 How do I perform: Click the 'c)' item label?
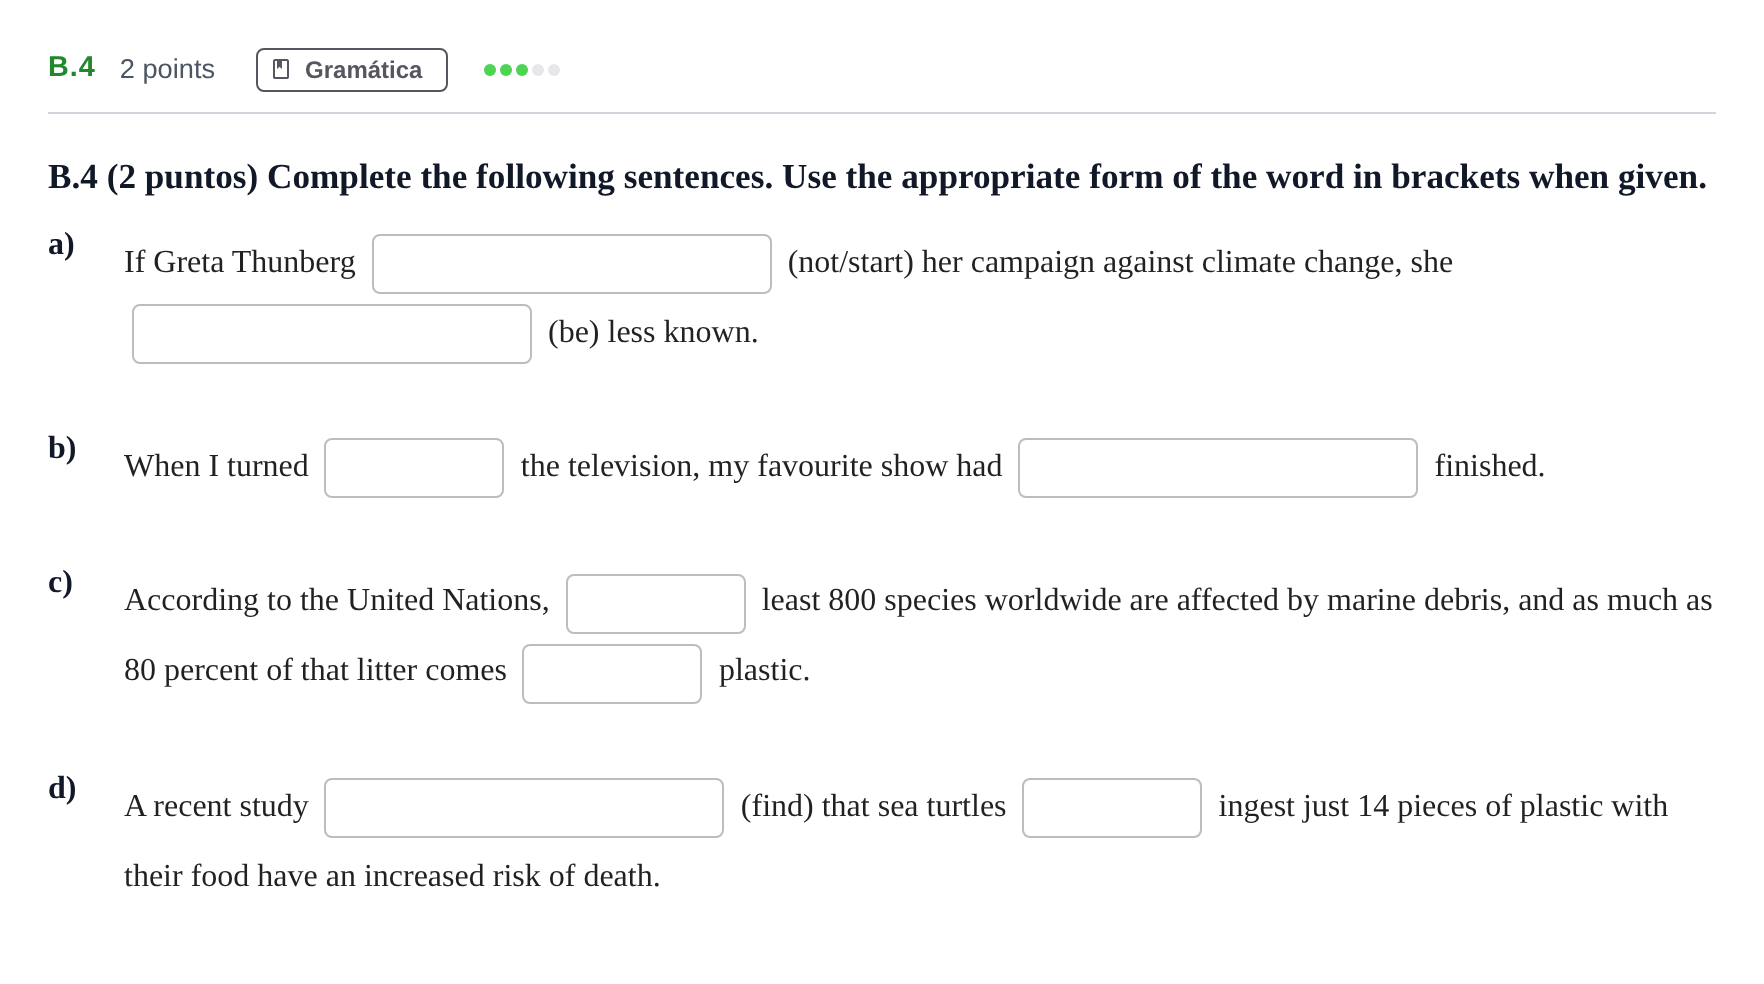coord(60,582)
